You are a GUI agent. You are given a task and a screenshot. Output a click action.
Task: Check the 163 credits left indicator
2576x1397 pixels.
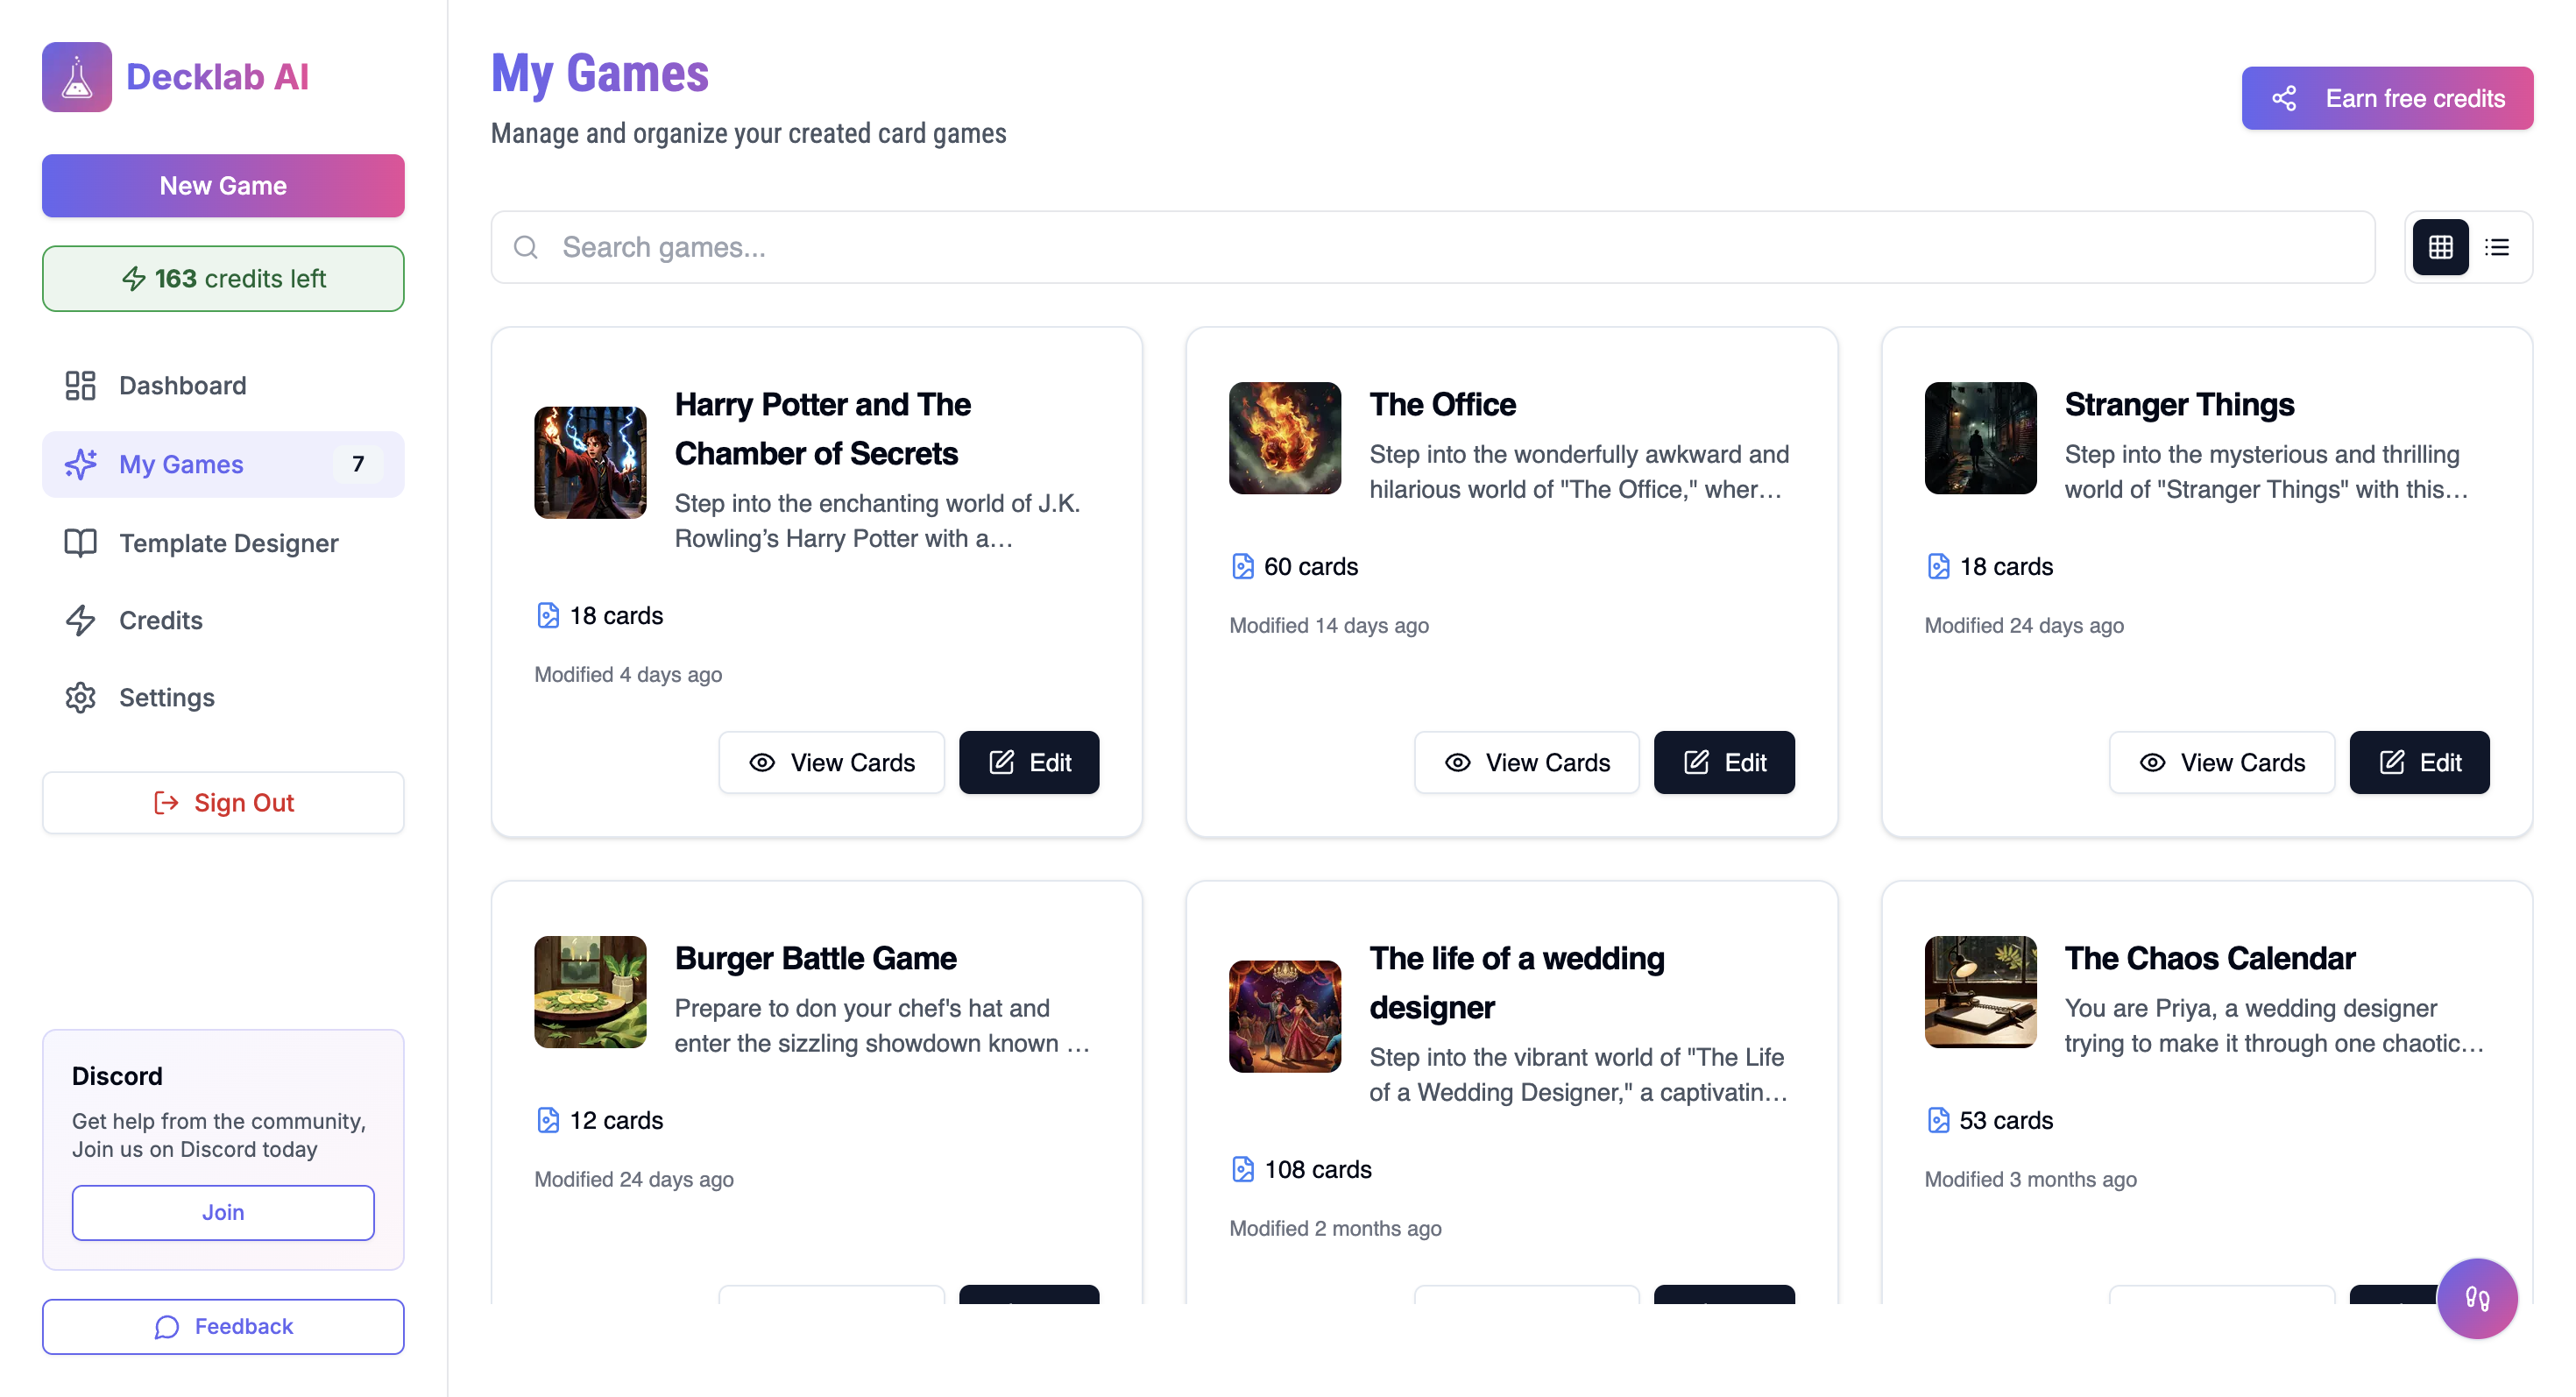coord(222,278)
